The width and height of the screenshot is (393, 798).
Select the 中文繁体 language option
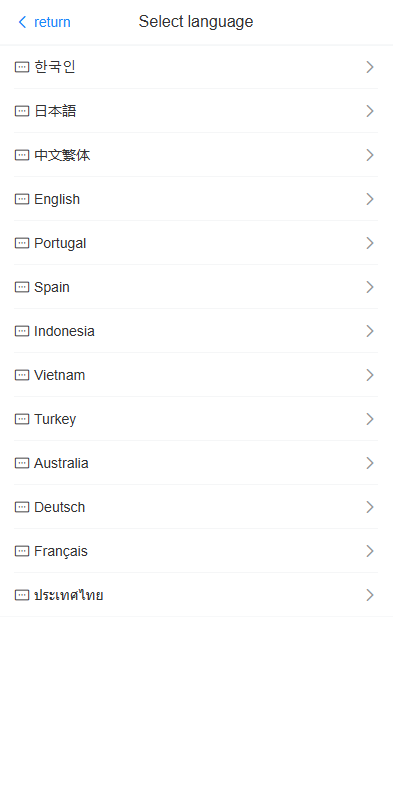[196, 155]
